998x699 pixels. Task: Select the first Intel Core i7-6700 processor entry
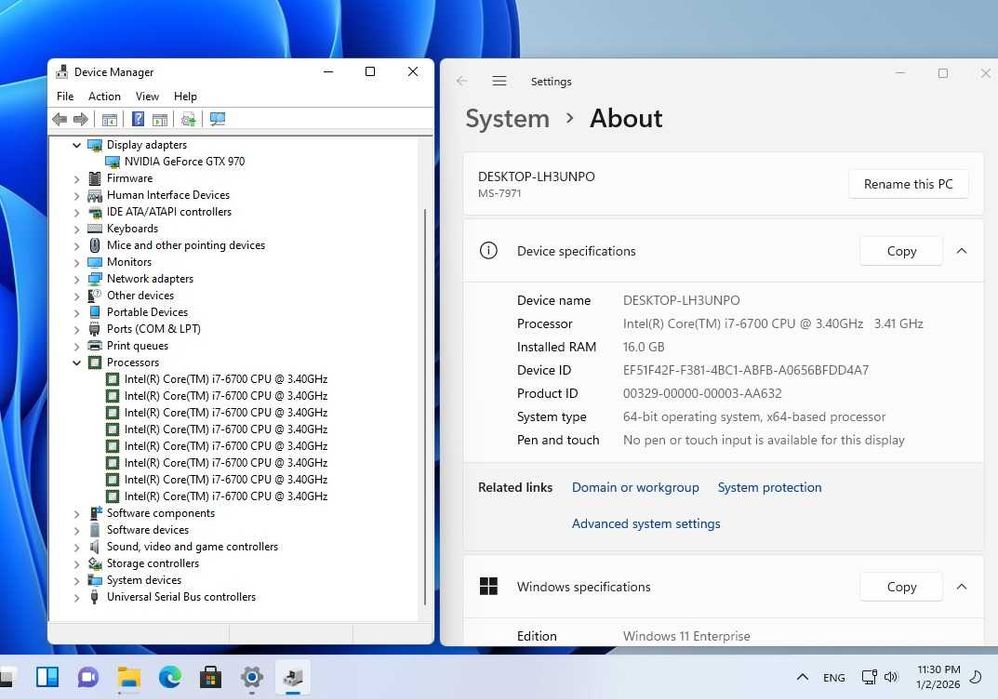[225, 379]
